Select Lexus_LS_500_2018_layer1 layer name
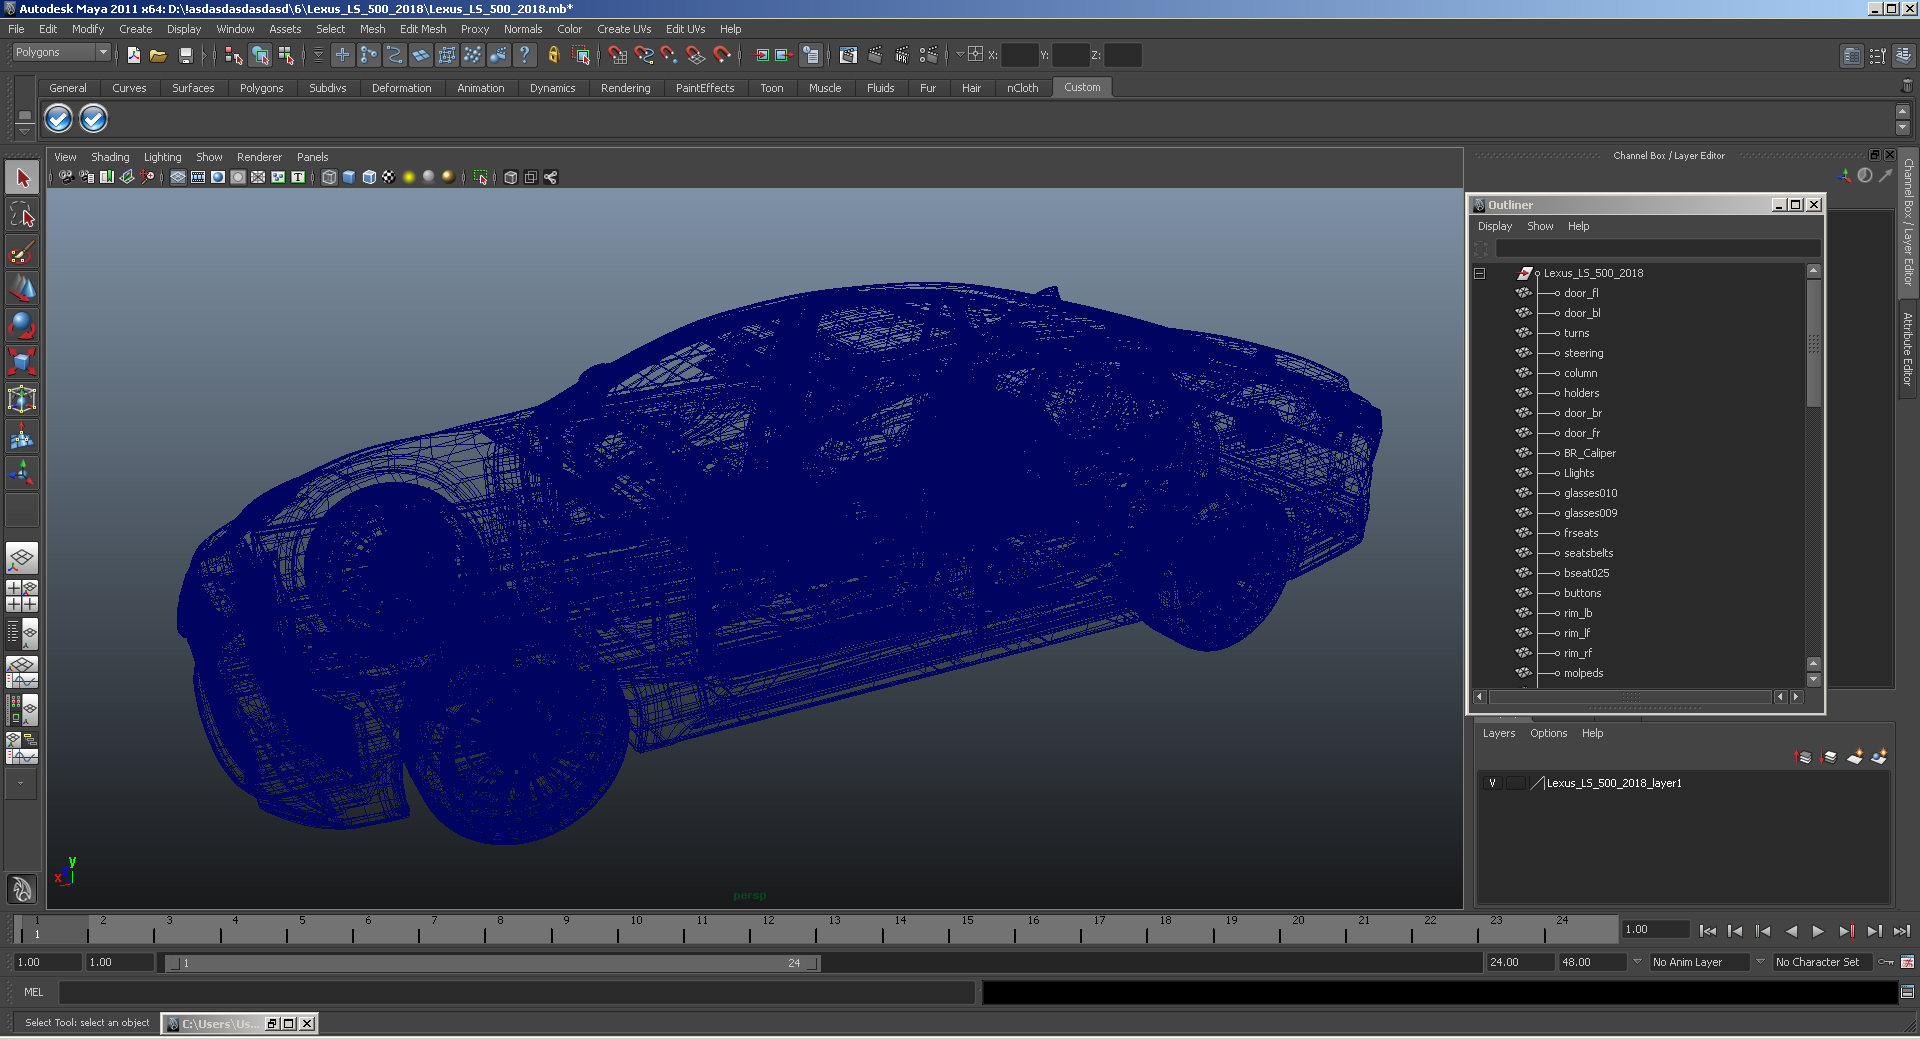1920x1040 pixels. [1614, 783]
